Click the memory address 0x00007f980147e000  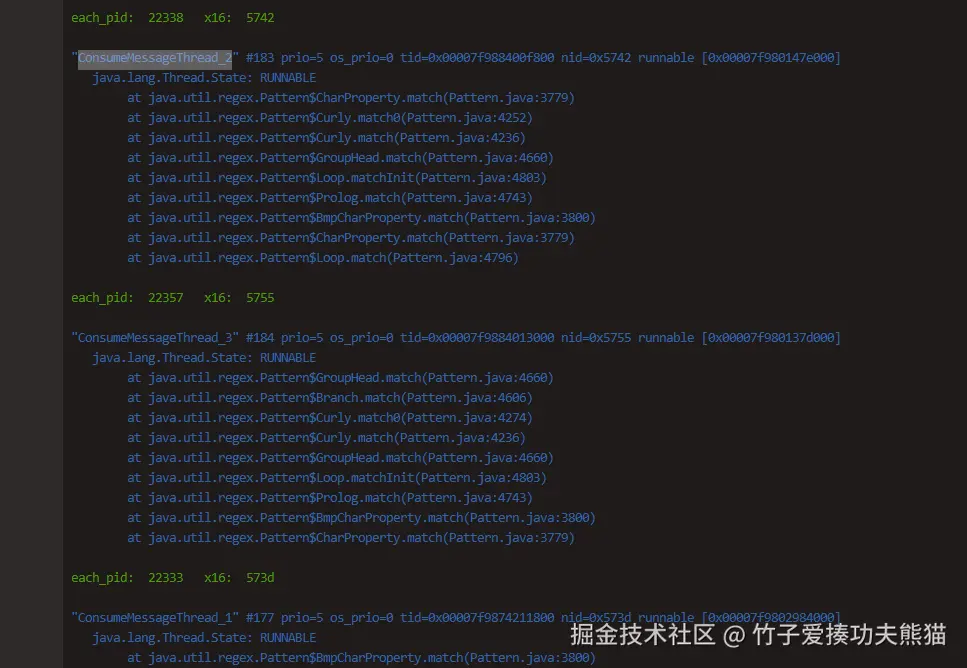770,57
